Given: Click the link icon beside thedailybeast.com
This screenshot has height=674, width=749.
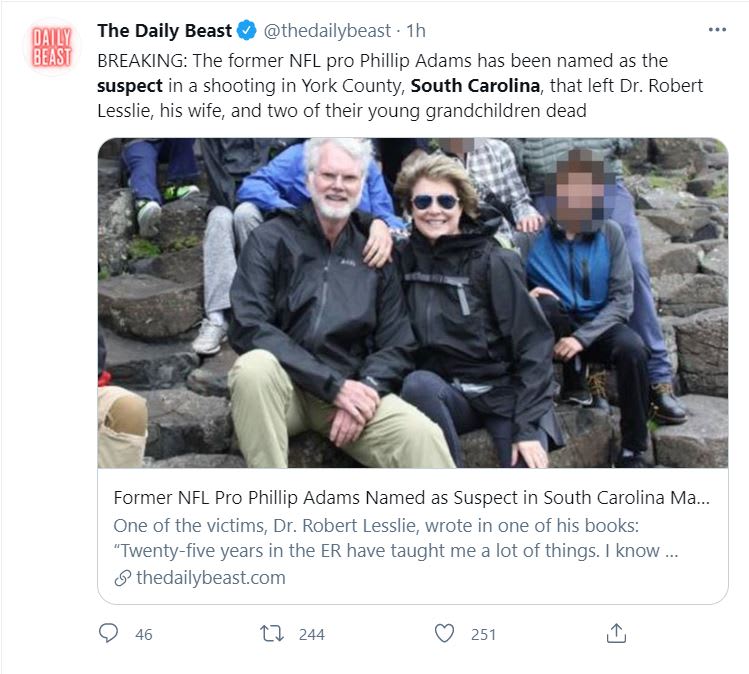Looking at the screenshot, I should click(x=122, y=578).
